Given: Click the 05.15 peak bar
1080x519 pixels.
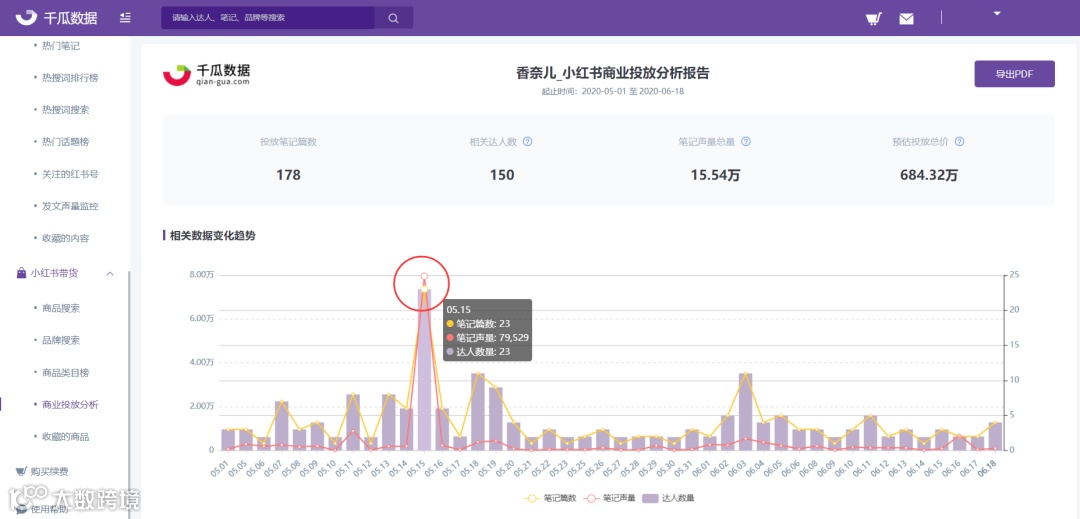Looking at the screenshot, I should [424, 369].
